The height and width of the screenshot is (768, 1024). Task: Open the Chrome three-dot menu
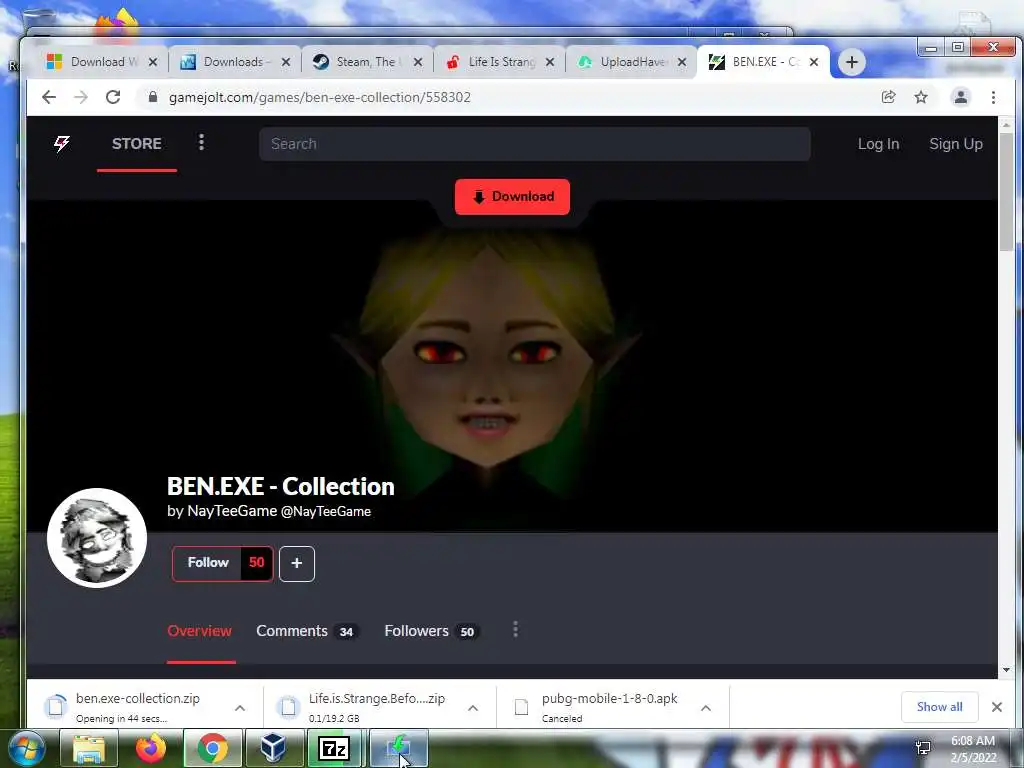pos(993,97)
